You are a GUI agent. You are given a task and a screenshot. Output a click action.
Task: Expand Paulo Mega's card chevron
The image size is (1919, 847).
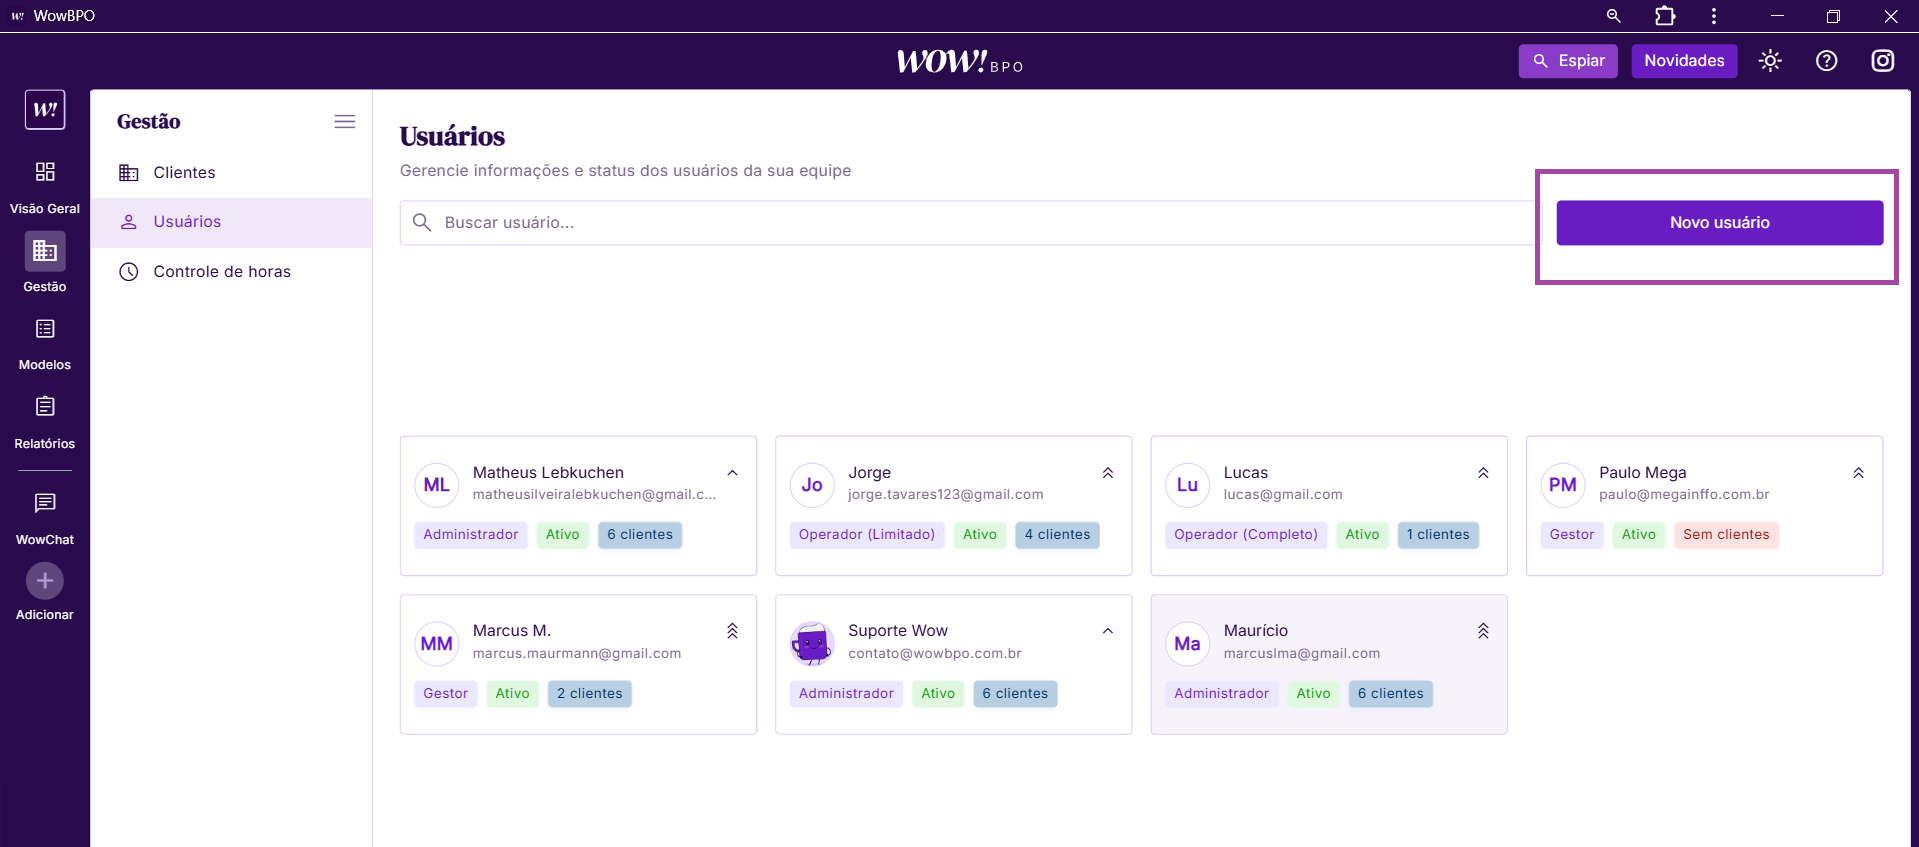click(x=1858, y=473)
